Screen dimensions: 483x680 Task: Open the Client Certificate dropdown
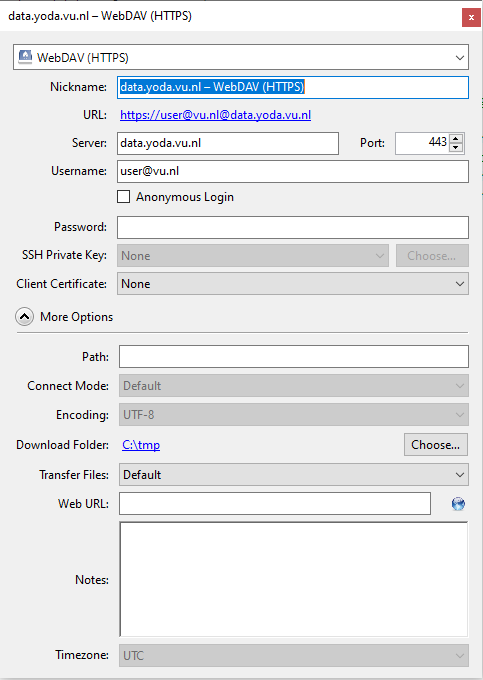coord(293,284)
